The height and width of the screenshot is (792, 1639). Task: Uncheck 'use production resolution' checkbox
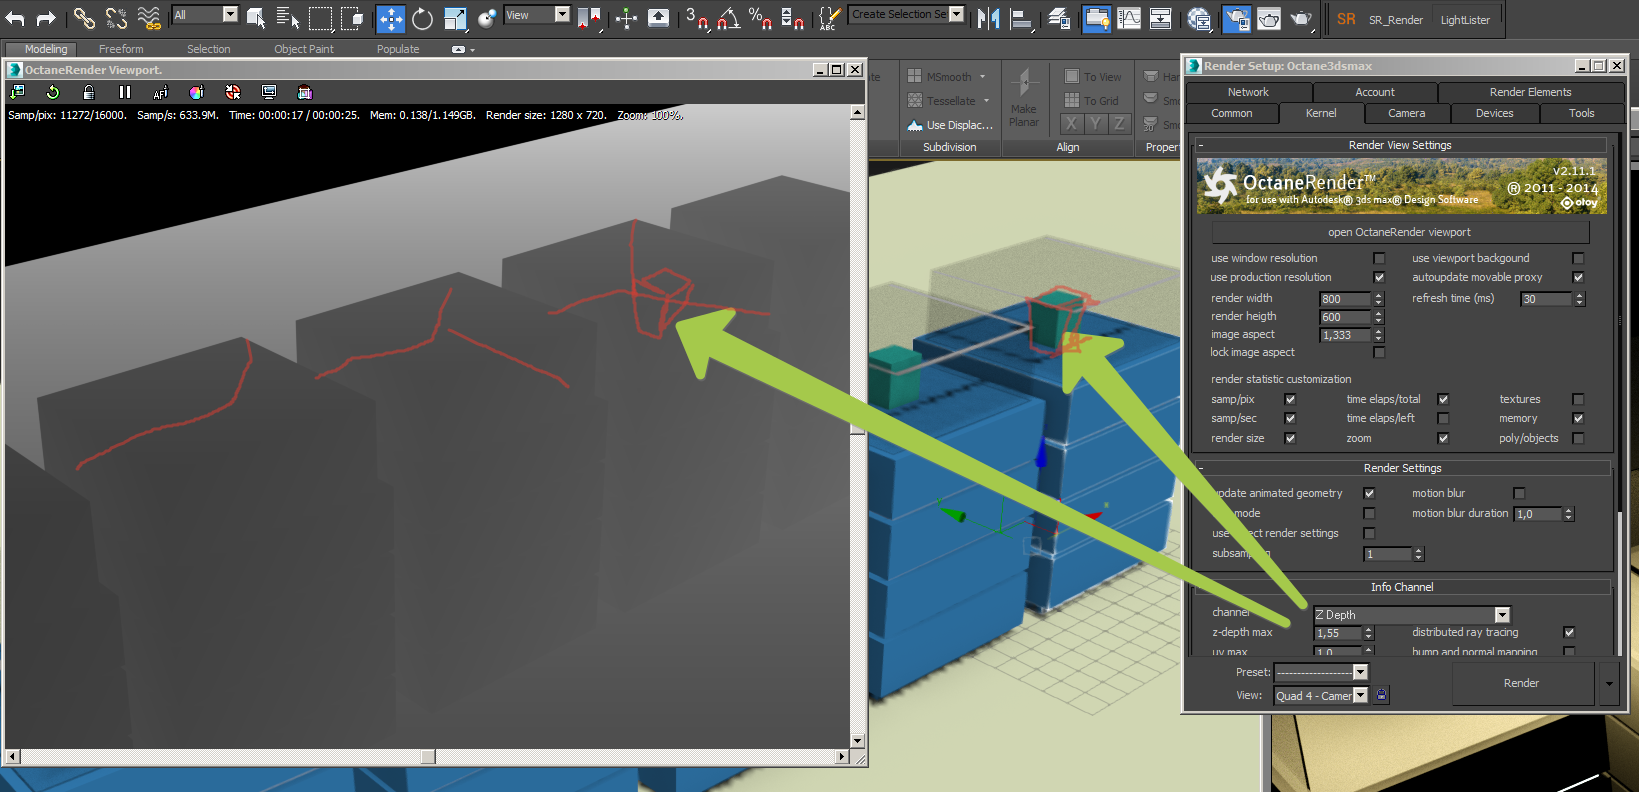tap(1379, 277)
